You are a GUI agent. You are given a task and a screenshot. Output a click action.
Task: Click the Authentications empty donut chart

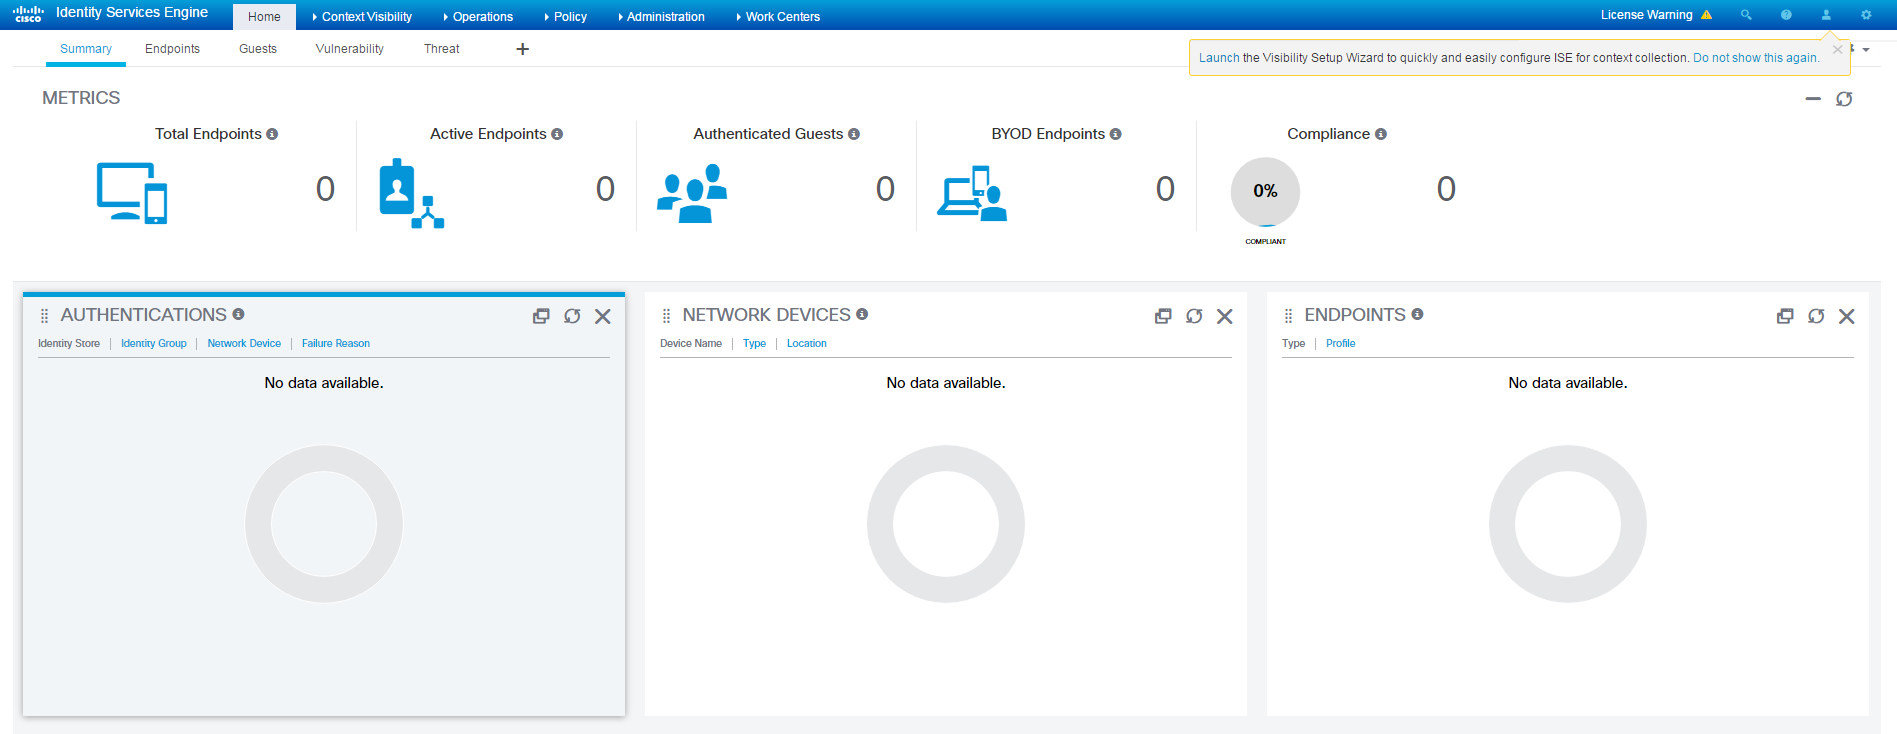[324, 524]
